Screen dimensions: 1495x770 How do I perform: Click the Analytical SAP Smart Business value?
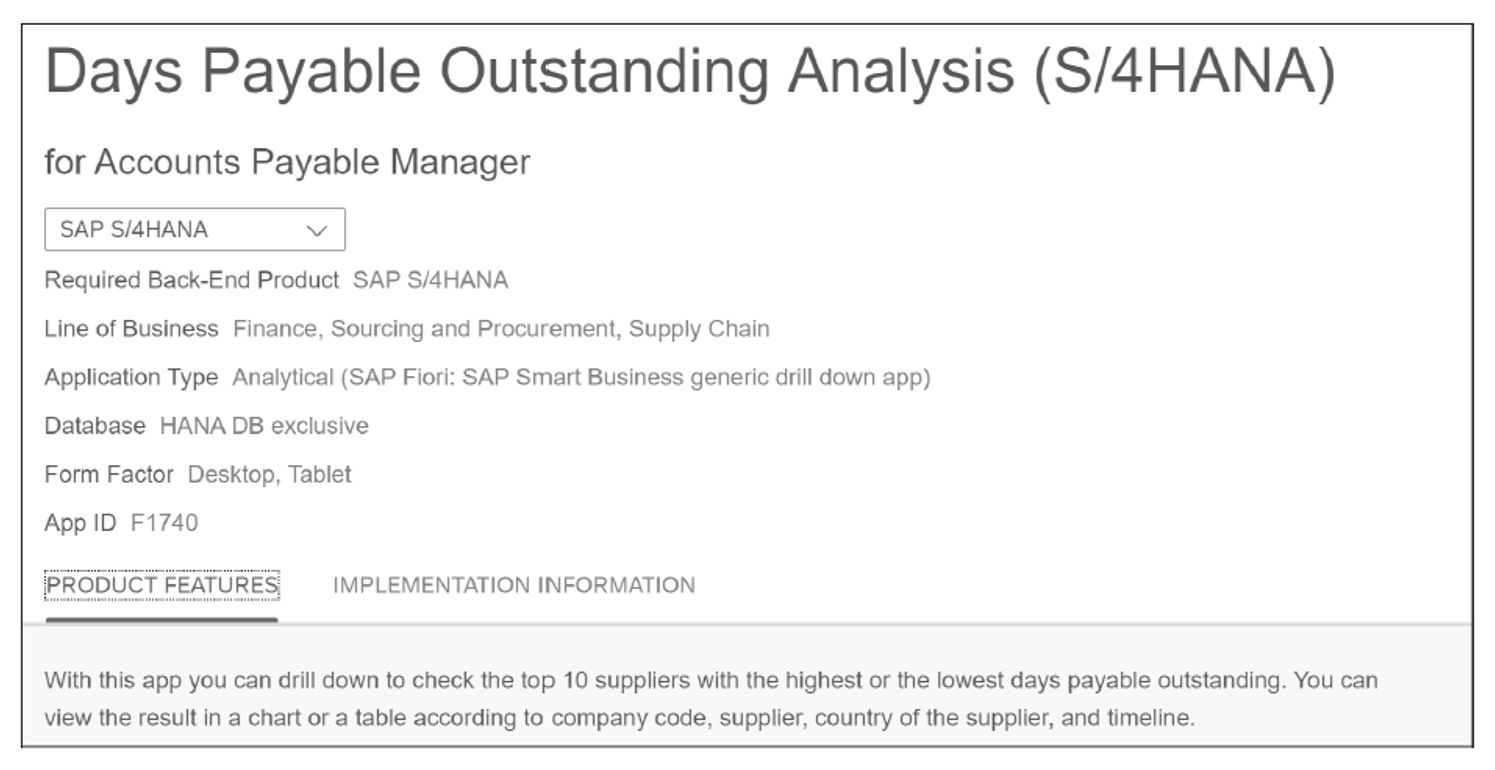(581, 377)
